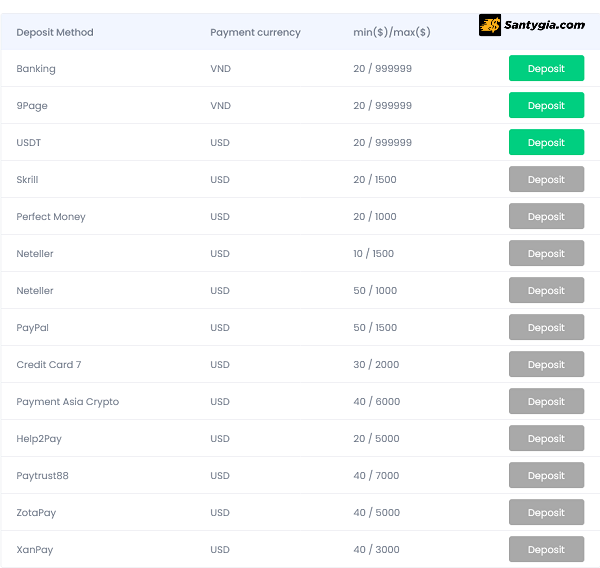Click the green Deposit button for 9Page
Image resolution: width=600 pixels, height=568 pixels.
point(546,106)
